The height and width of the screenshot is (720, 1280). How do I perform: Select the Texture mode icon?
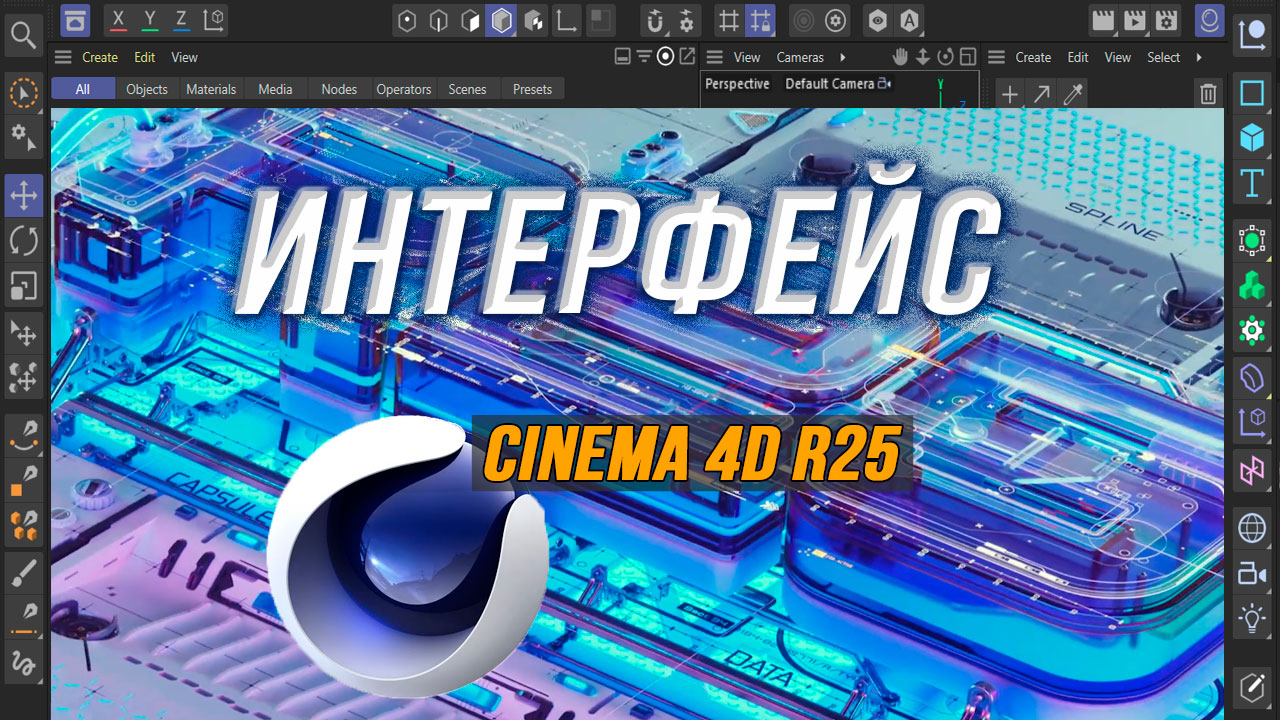coord(533,19)
